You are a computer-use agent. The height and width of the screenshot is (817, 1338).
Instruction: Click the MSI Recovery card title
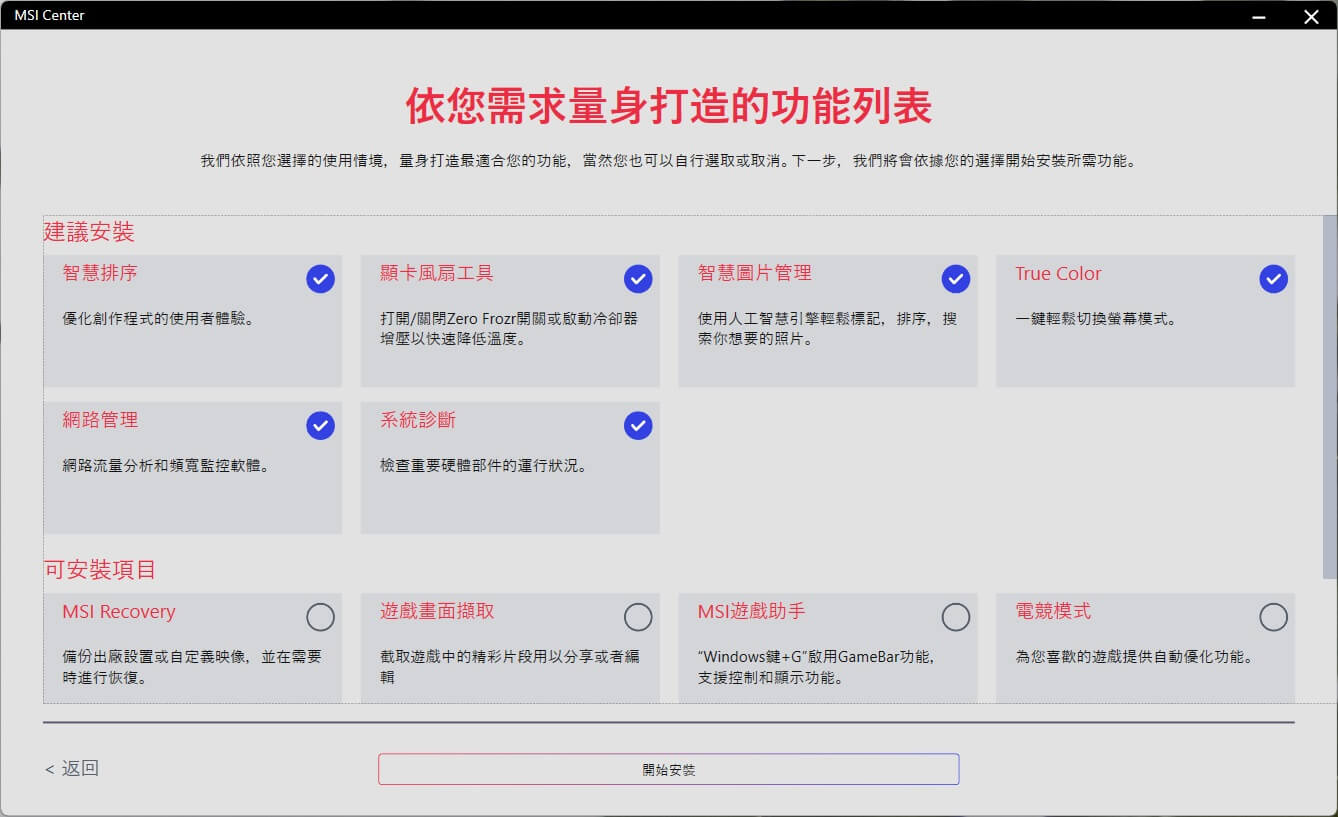[x=119, y=611]
